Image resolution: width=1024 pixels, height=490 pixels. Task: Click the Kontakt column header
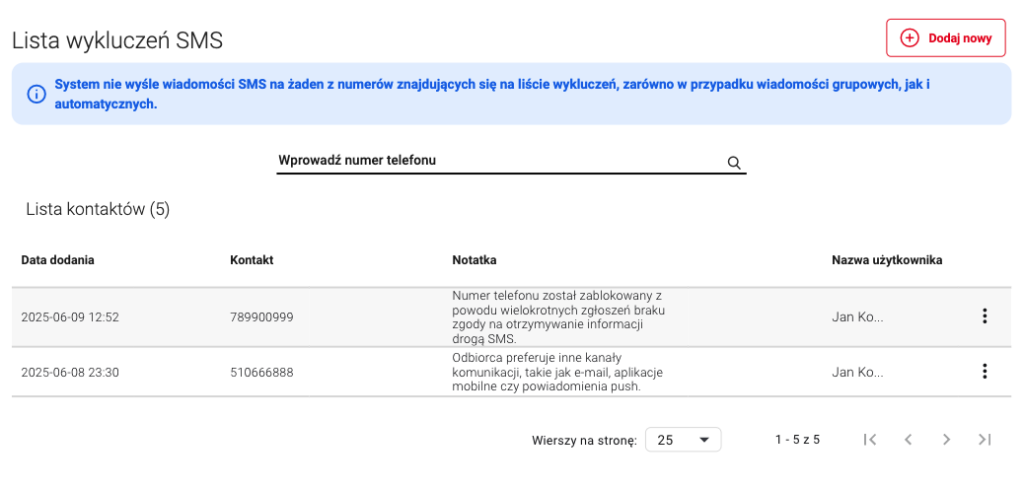pyautogui.click(x=251, y=260)
